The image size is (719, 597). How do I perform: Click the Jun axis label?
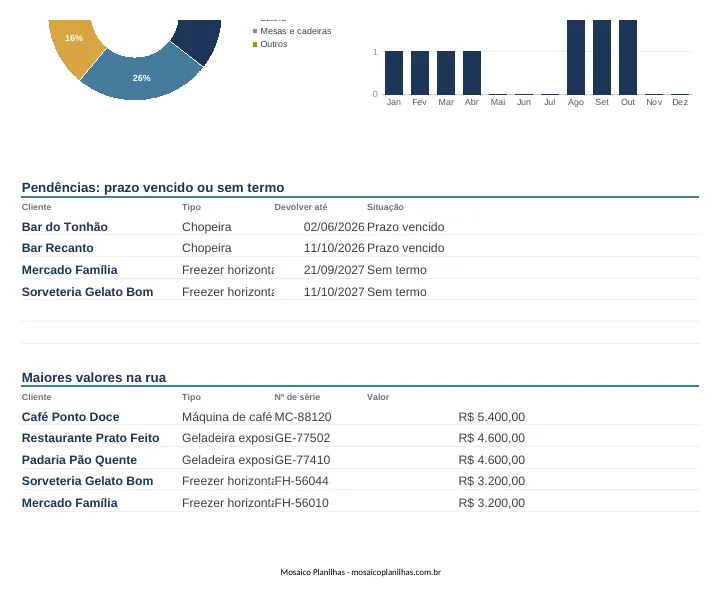coord(524,102)
